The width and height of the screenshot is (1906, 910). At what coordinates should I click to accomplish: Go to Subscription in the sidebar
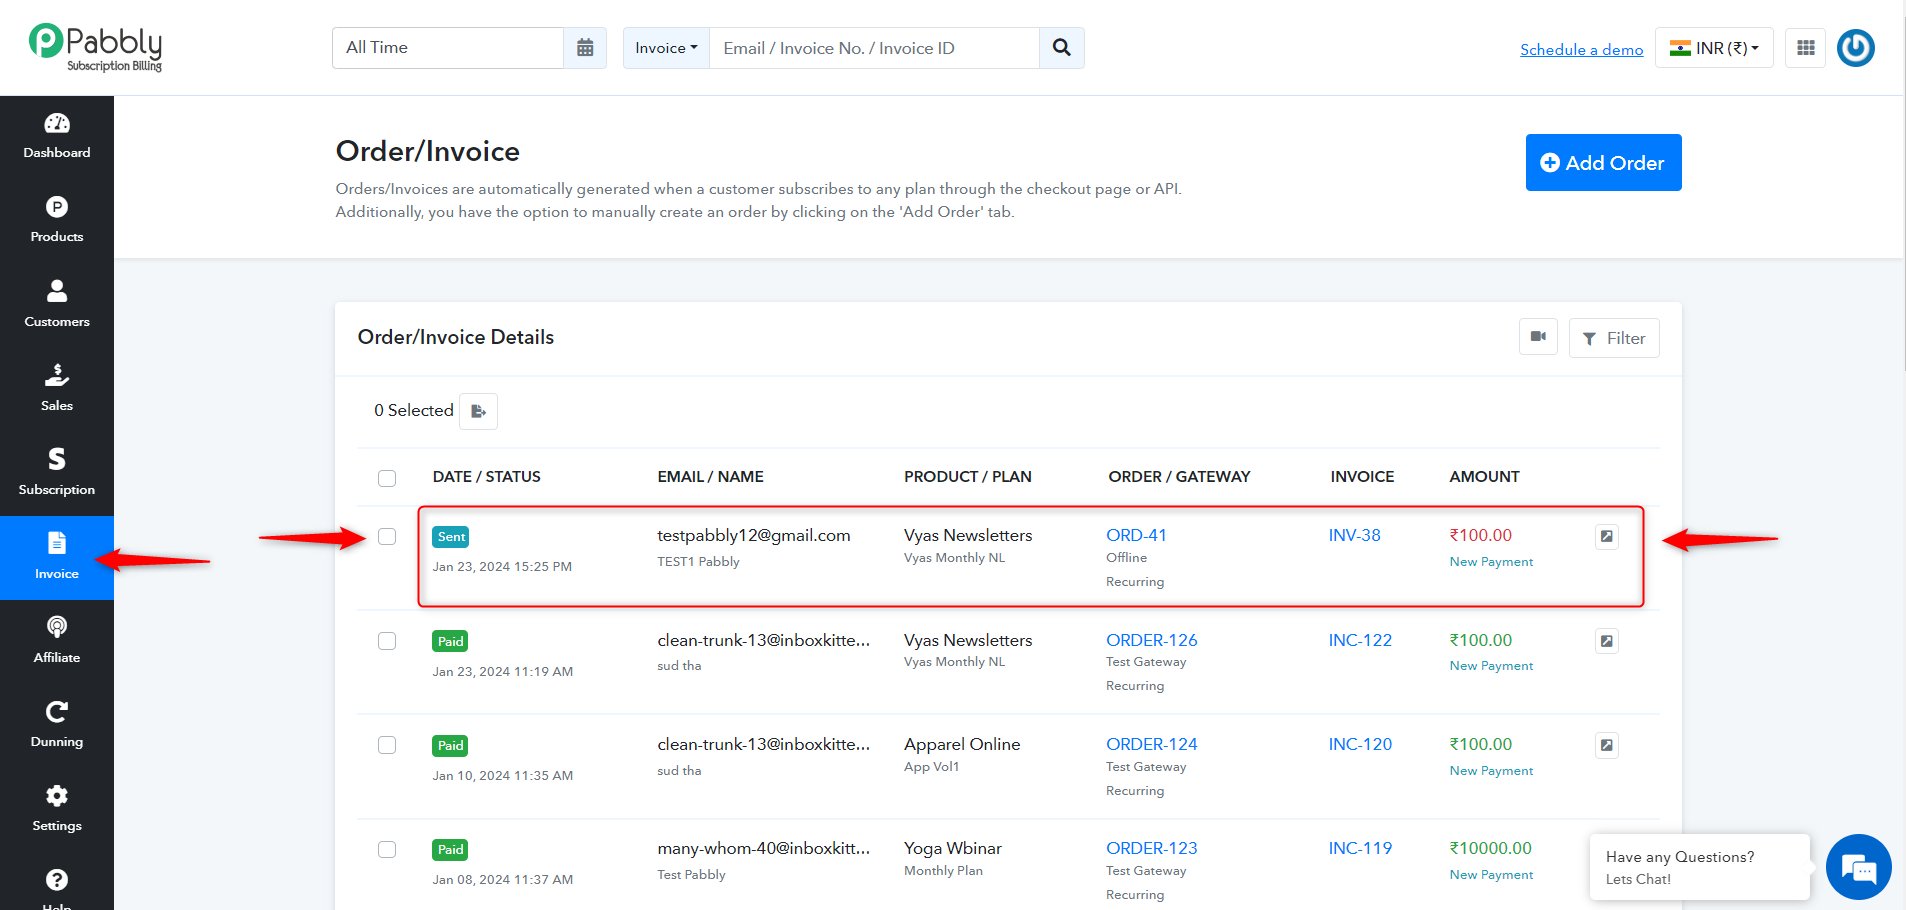57,473
